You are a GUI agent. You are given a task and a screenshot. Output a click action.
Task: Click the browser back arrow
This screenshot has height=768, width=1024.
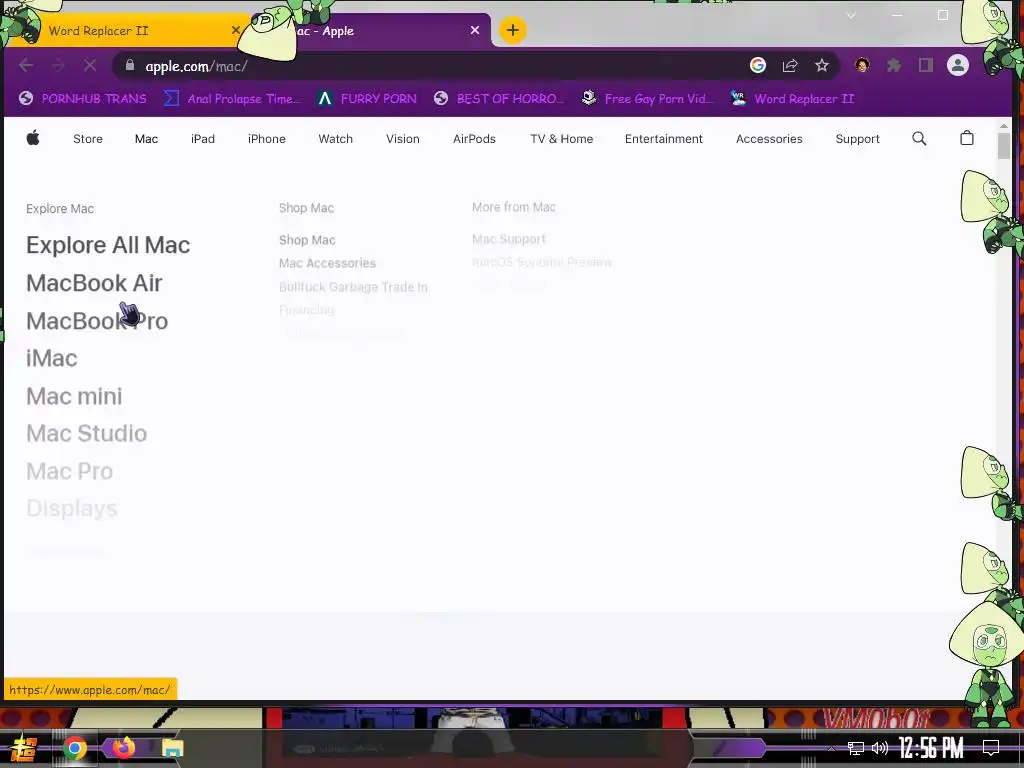point(26,65)
